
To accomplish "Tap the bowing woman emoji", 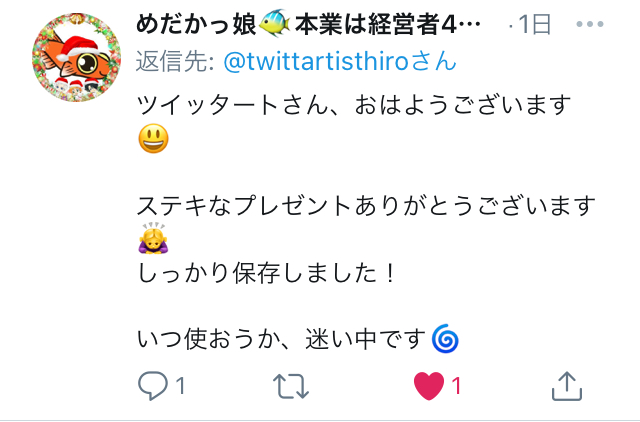I will pos(153,238).
